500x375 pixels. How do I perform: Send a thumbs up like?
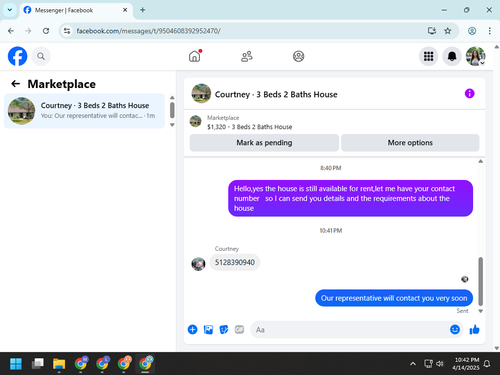point(474,330)
